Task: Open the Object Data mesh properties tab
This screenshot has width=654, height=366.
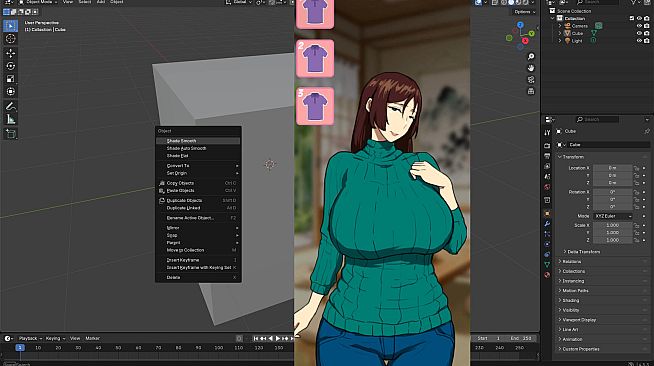Action: point(547,265)
